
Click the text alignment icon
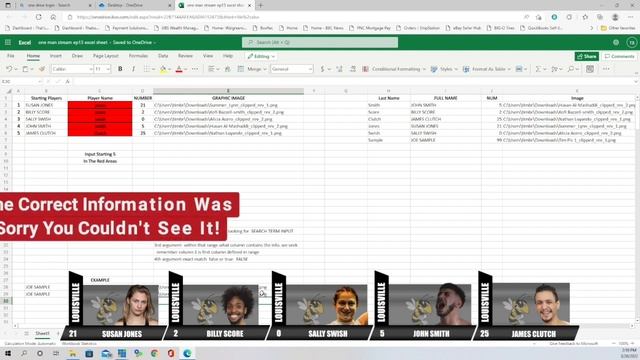(x=211, y=69)
